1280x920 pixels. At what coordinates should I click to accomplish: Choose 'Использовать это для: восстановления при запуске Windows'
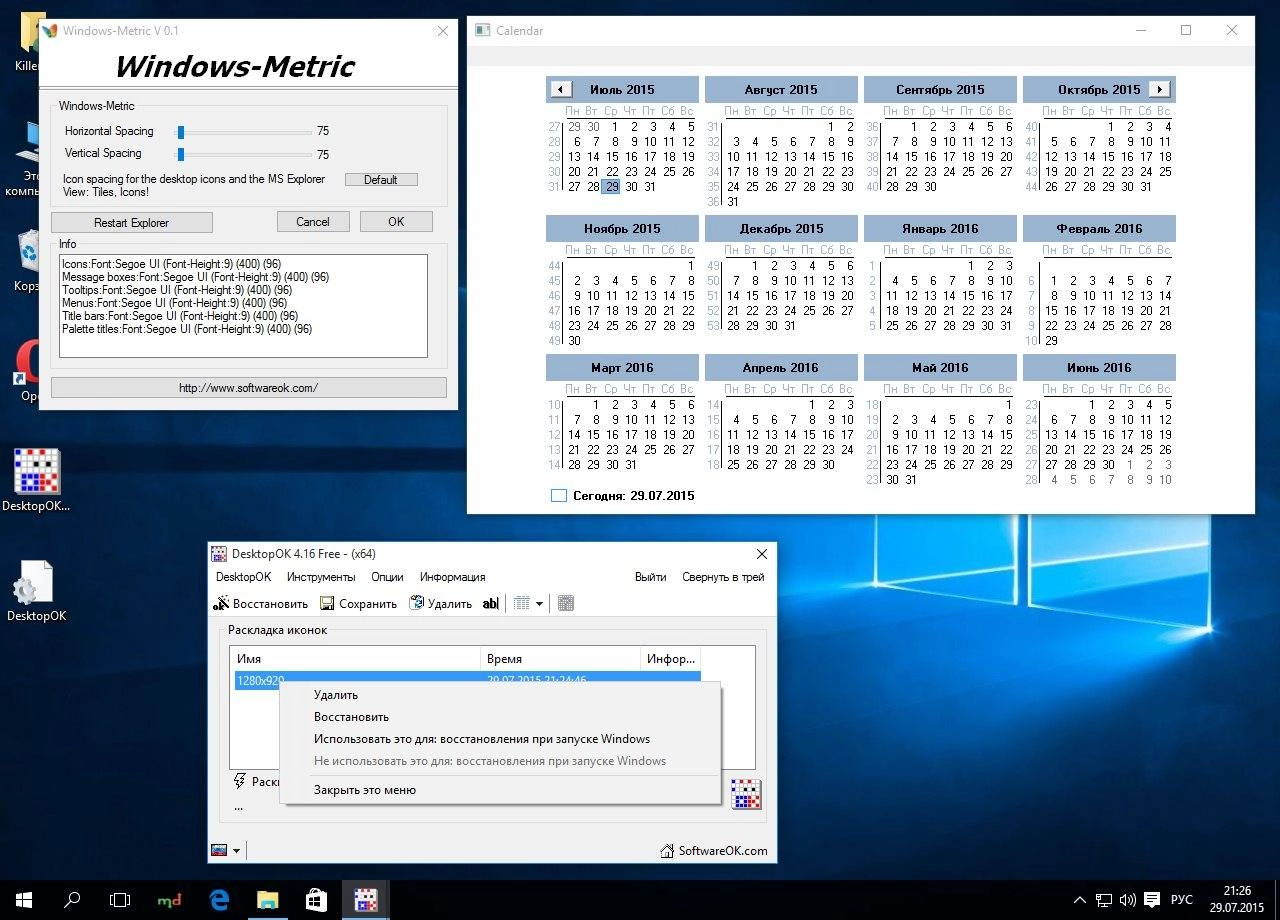pos(500,739)
